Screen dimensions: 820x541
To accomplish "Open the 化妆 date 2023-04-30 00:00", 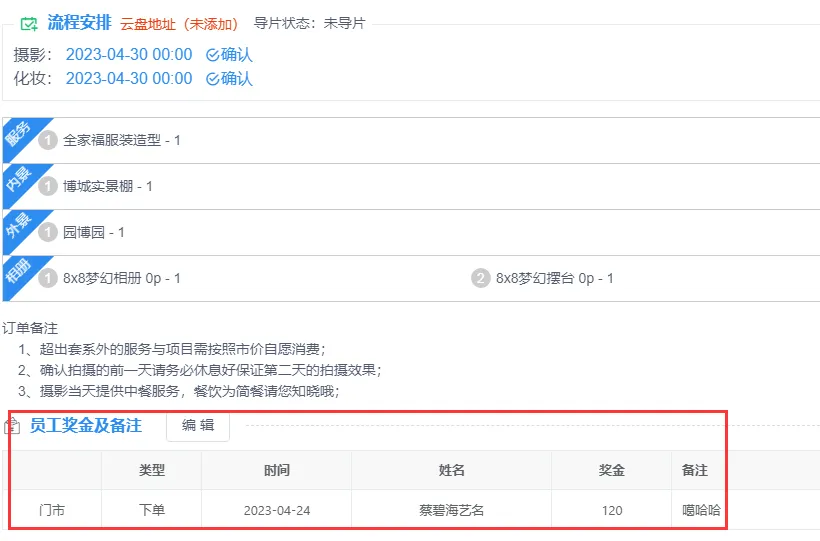I will click(129, 79).
